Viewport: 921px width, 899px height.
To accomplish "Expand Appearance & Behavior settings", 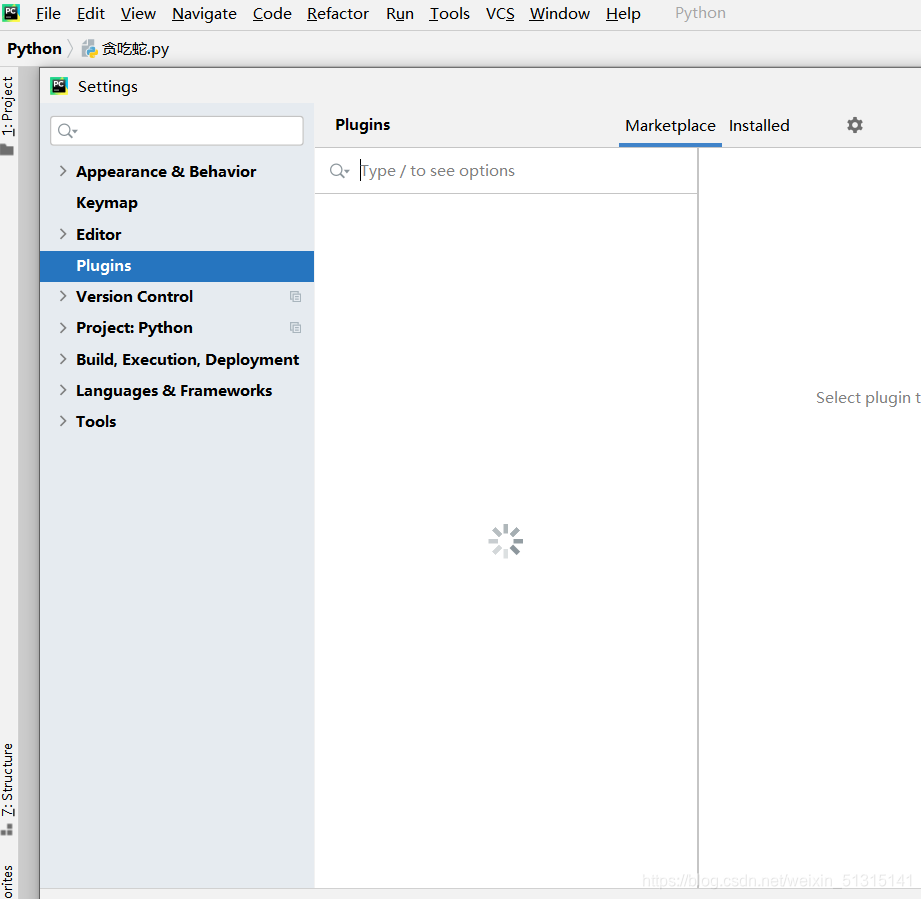I will click(x=63, y=171).
